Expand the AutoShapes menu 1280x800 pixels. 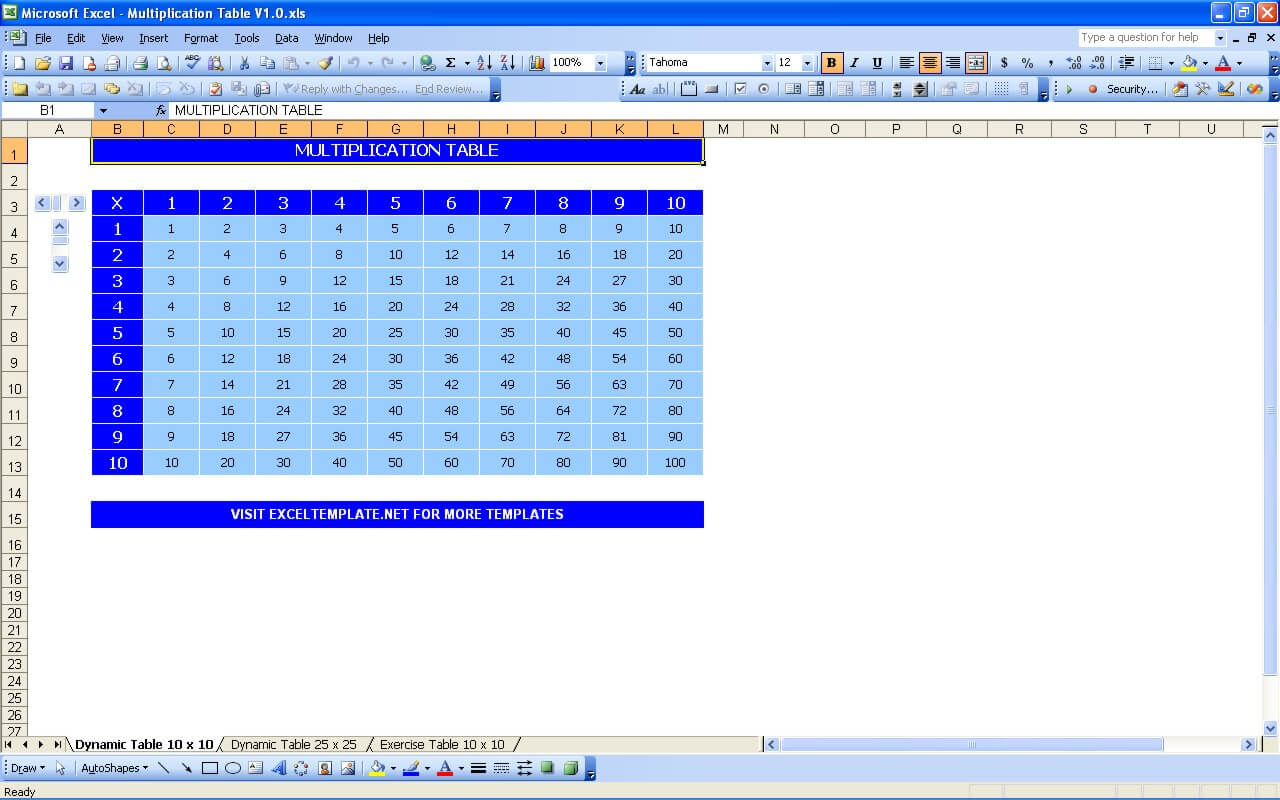point(114,768)
